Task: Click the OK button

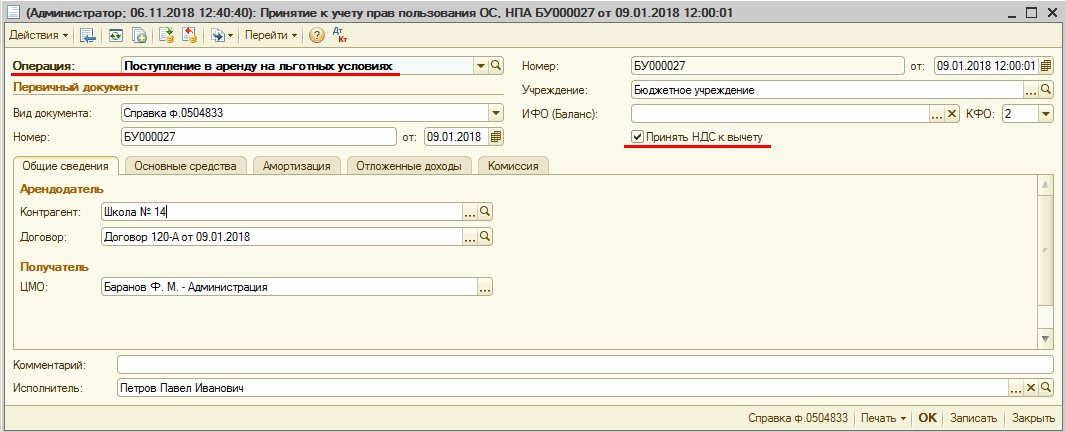Action: coord(927,418)
